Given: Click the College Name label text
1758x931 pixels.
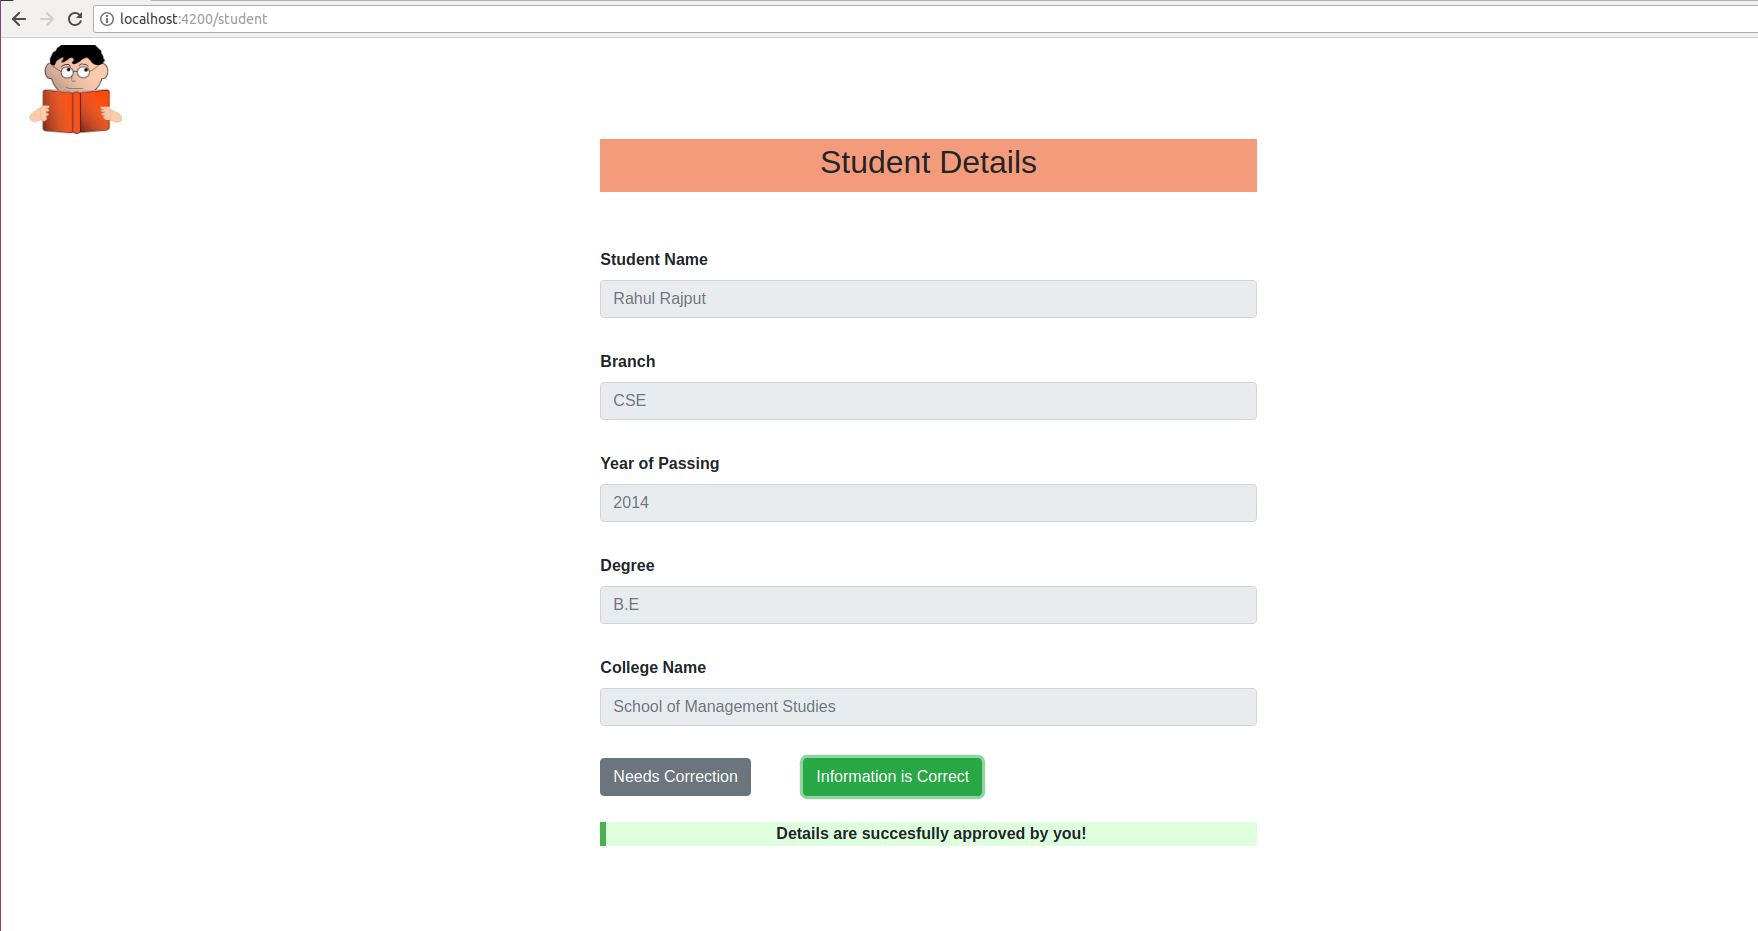Looking at the screenshot, I should [653, 667].
